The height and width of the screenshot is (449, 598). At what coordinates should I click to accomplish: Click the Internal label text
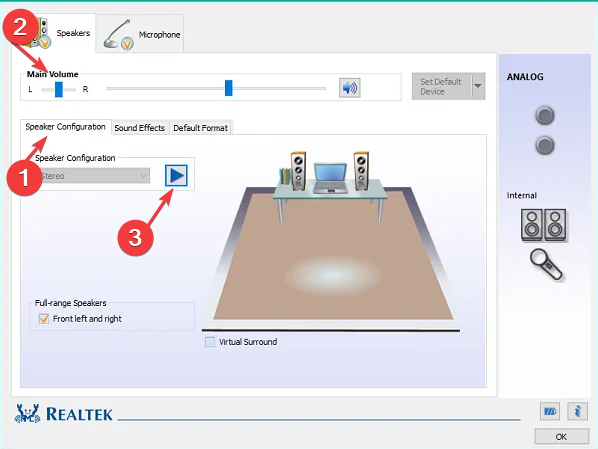(x=521, y=195)
